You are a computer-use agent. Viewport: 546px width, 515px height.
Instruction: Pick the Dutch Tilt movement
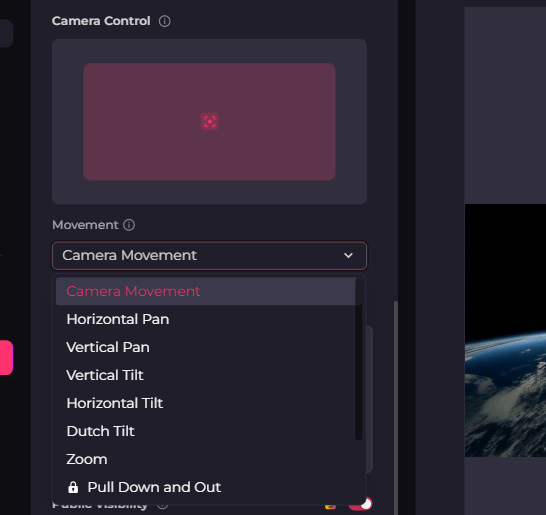(x=100, y=431)
